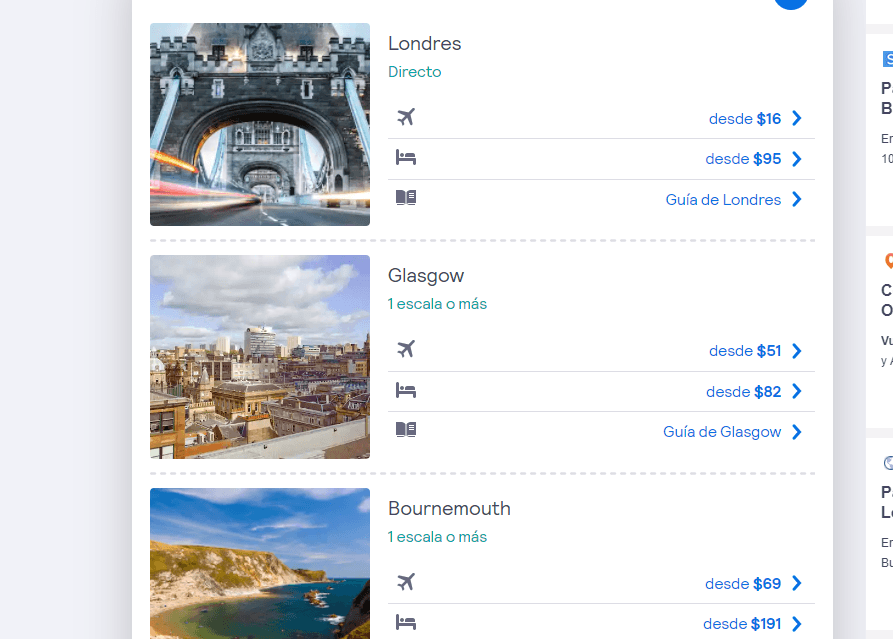Open the Guía de Glasgow link

tap(721, 431)
